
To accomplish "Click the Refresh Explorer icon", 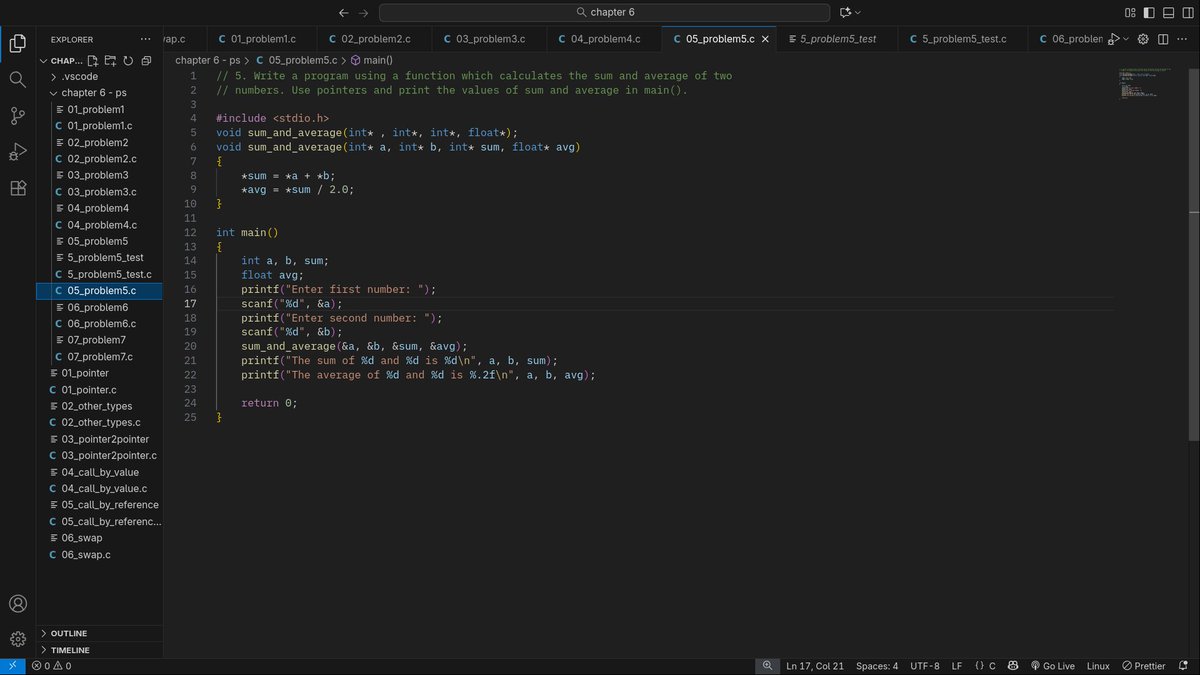I will (128, 60).
